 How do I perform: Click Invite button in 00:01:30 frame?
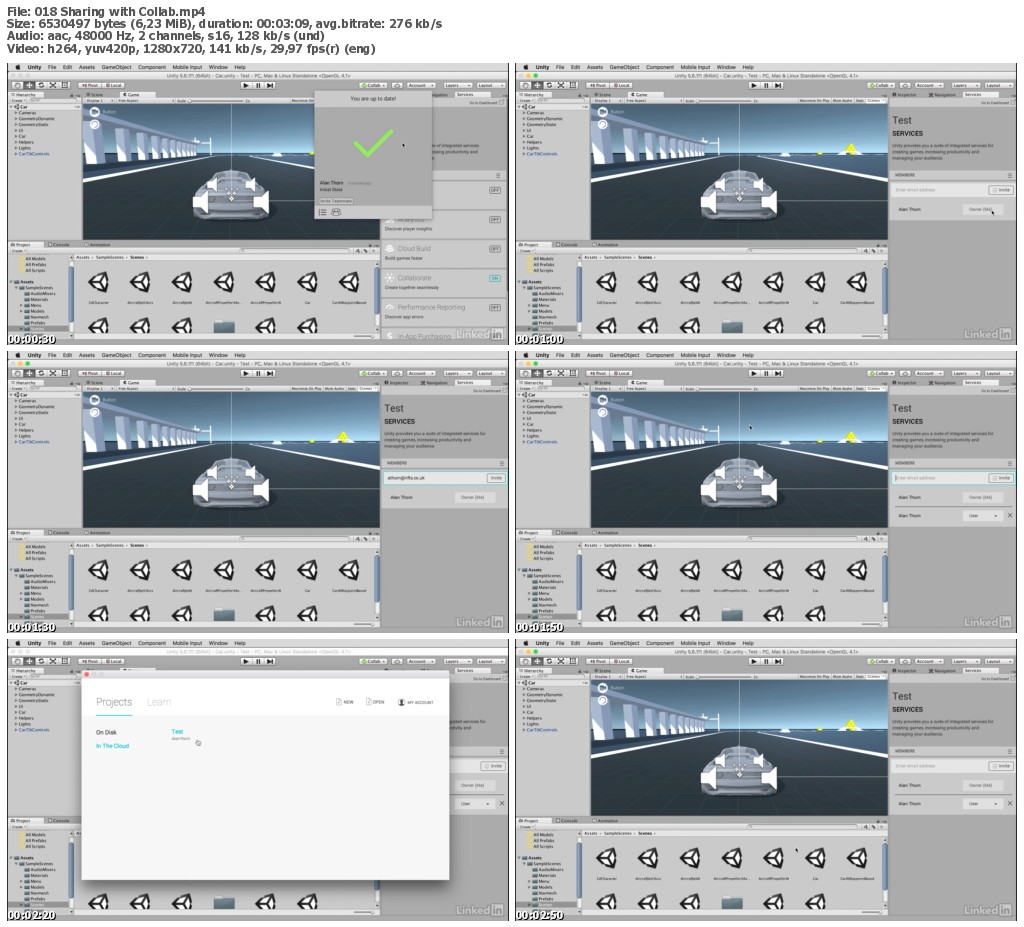point(496,478)
